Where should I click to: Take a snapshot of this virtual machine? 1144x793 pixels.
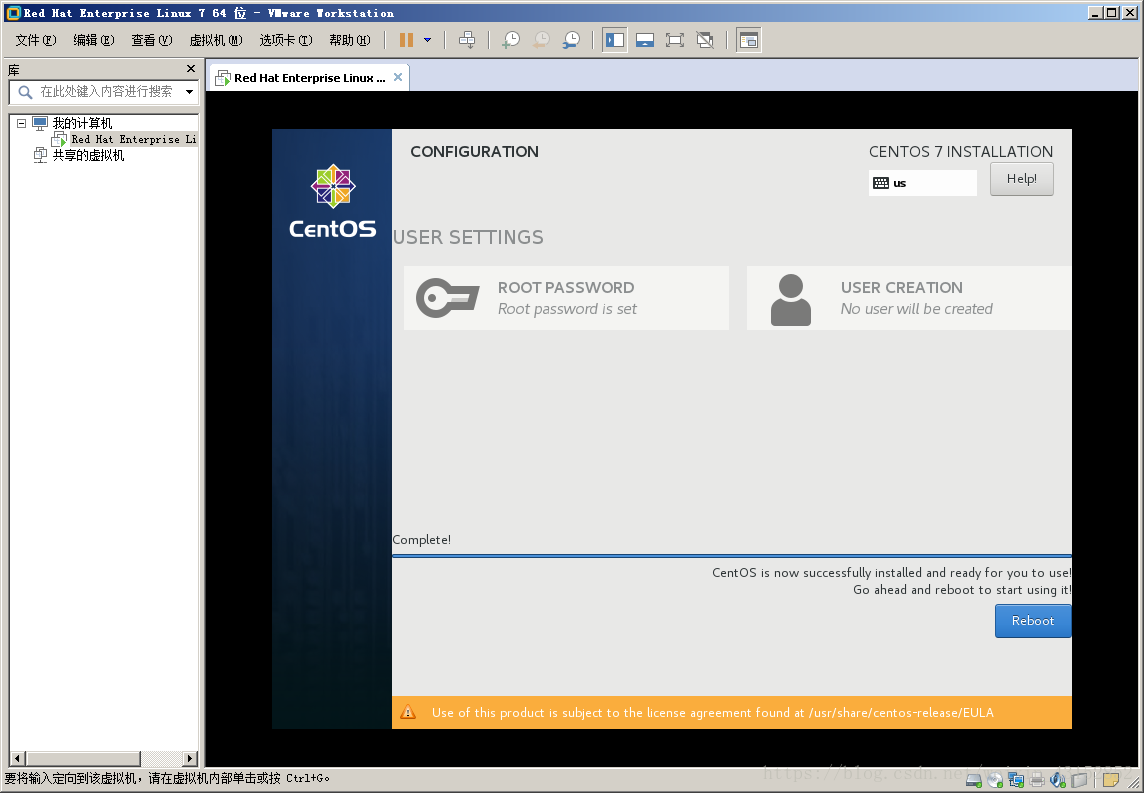pos(511,40)
